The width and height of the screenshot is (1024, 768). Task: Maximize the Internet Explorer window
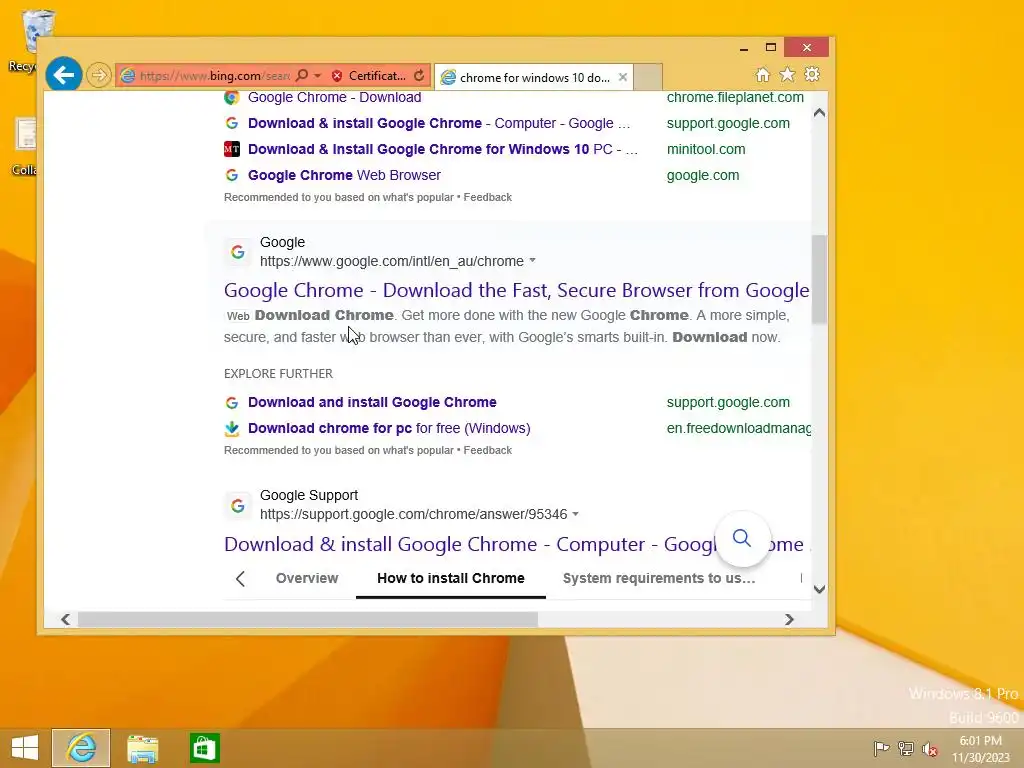771,48
